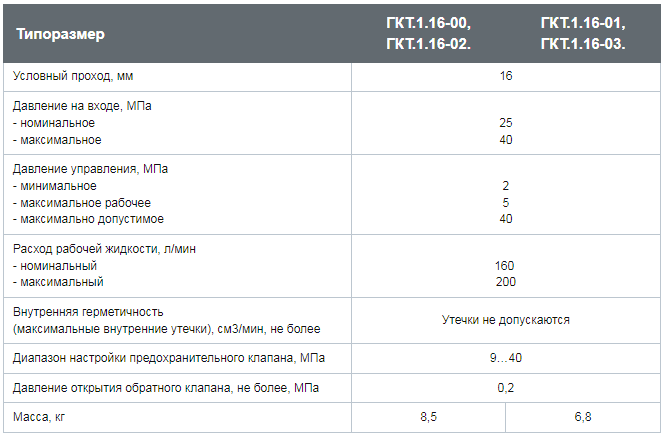The image size is (669, 442).
Task: Select the ГКТ.1.16-00, ГКТ.1.16-02 column header
Action: tap(428, 33)
